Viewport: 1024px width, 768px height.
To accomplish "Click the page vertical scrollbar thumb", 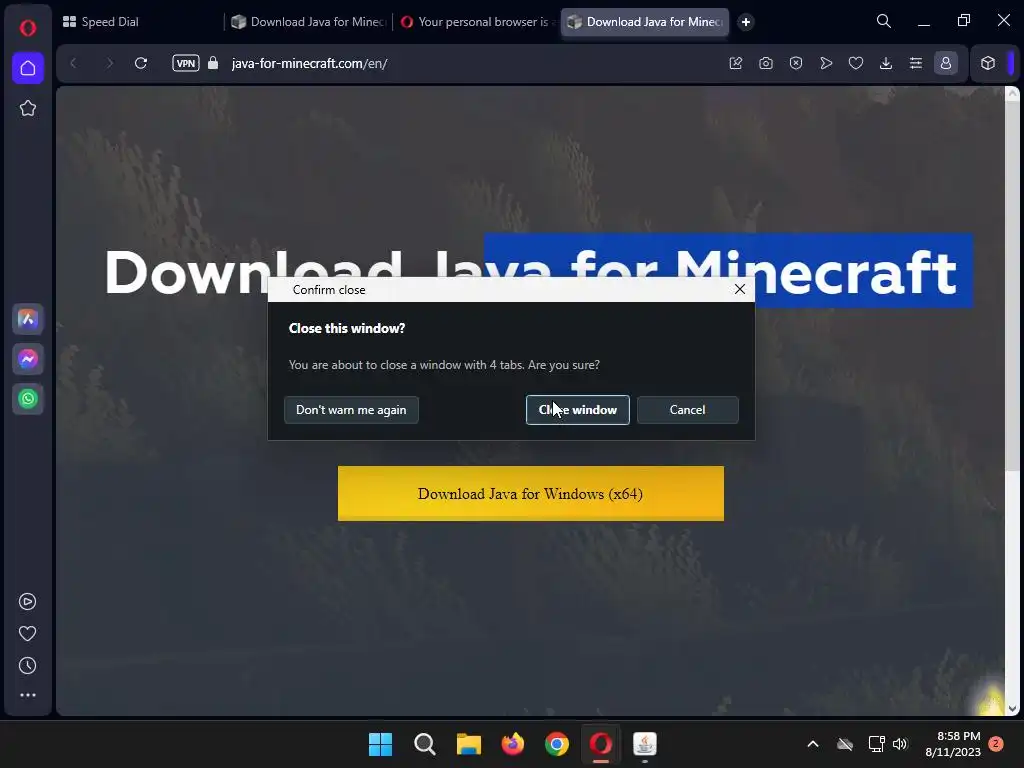I will coord(1012,286).
